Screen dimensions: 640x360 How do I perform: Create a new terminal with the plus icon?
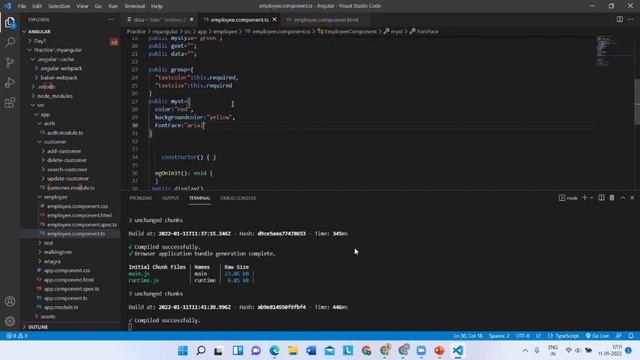(584, 198)
